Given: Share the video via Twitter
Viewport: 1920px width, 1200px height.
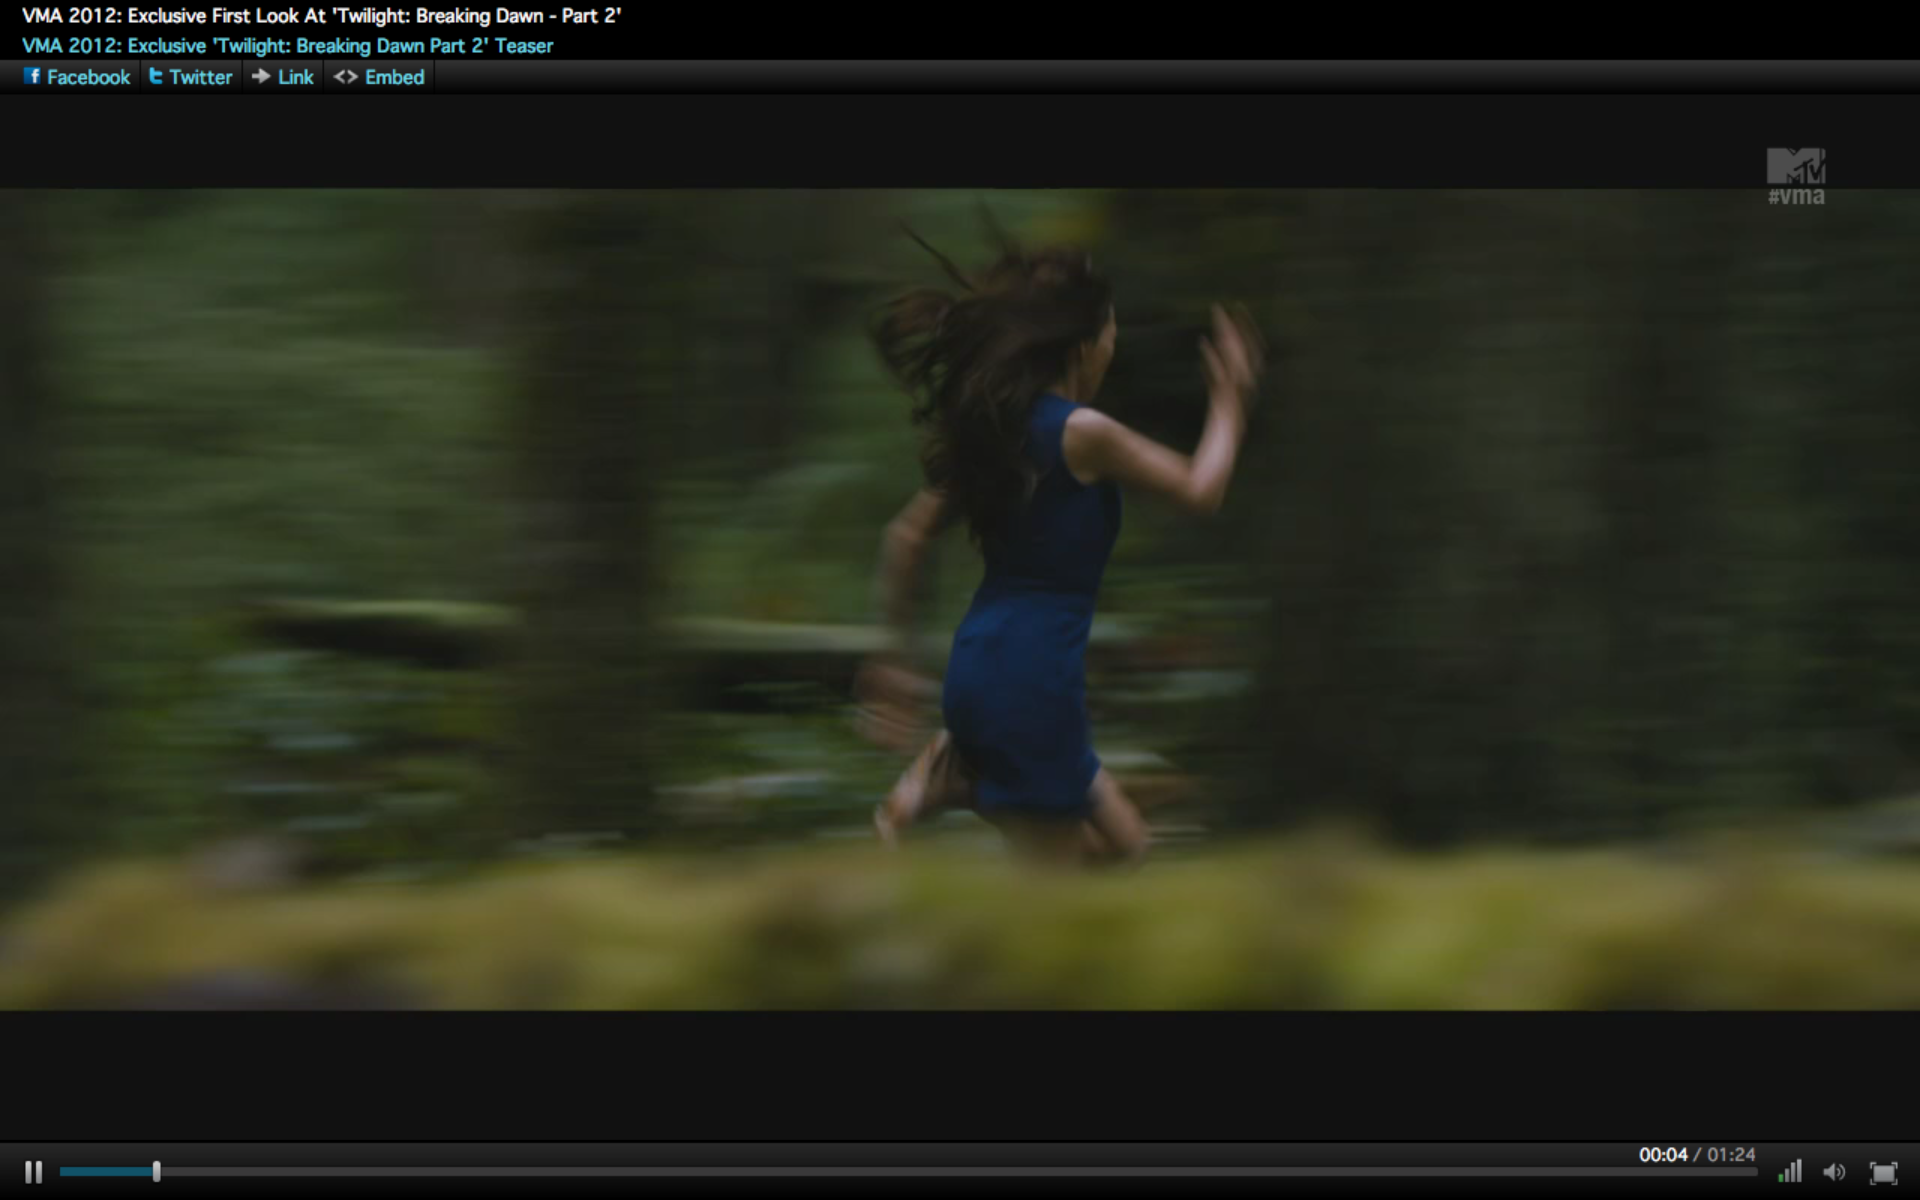Looking at the screenshot, I should pos(200,77).
